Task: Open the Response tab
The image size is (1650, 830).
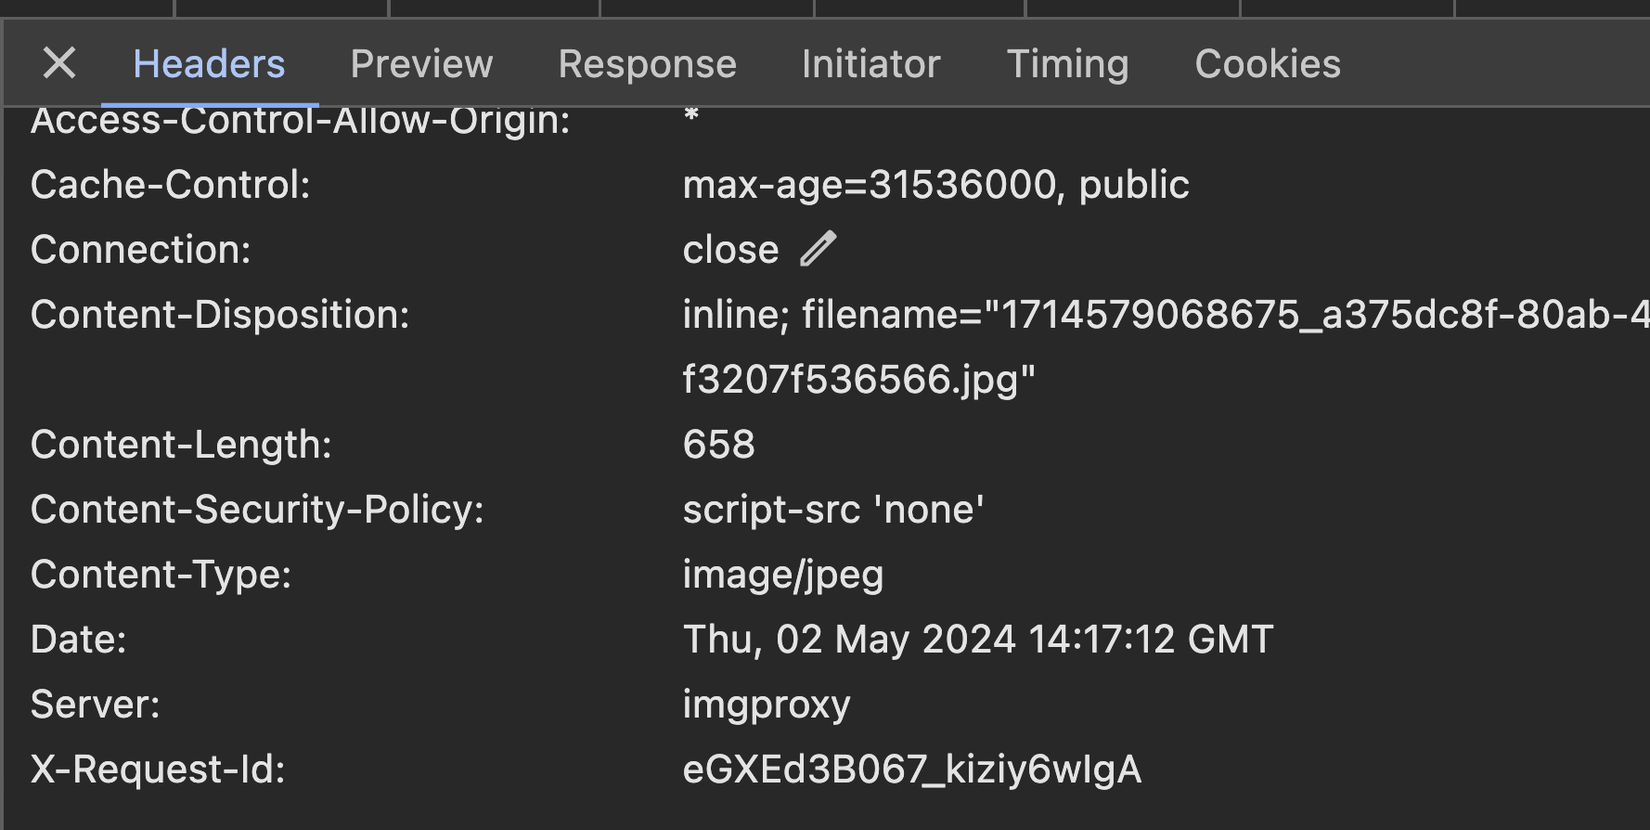Action: coord(647,63)
